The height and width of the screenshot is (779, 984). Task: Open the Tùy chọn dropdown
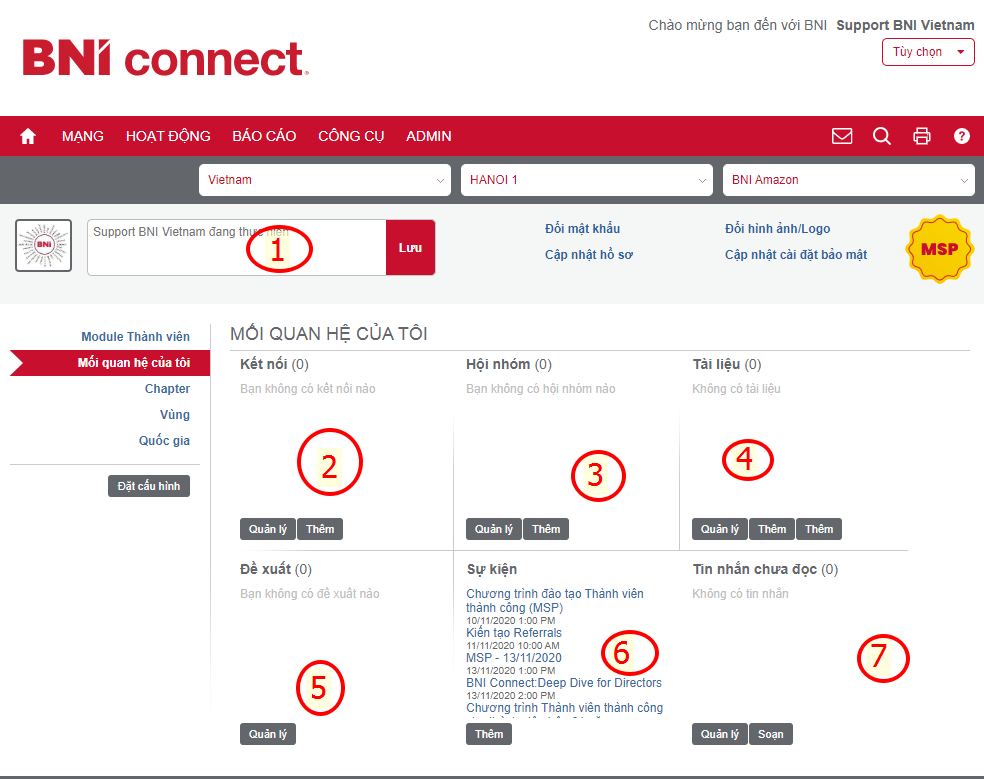coord(928,52)
